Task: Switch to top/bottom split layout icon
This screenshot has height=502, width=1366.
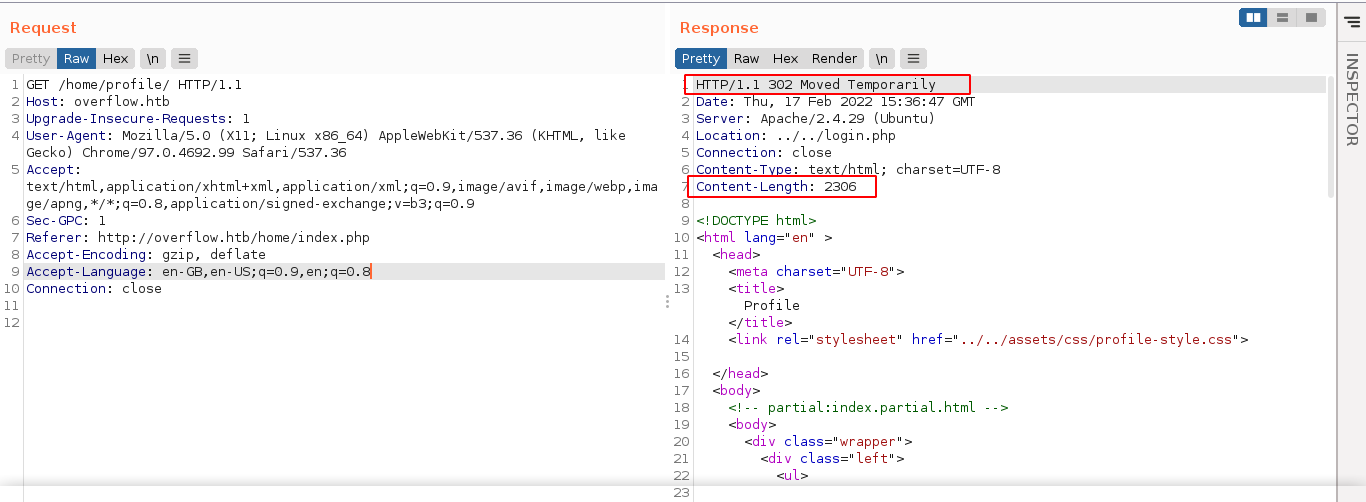Action: pos(1281,18)
